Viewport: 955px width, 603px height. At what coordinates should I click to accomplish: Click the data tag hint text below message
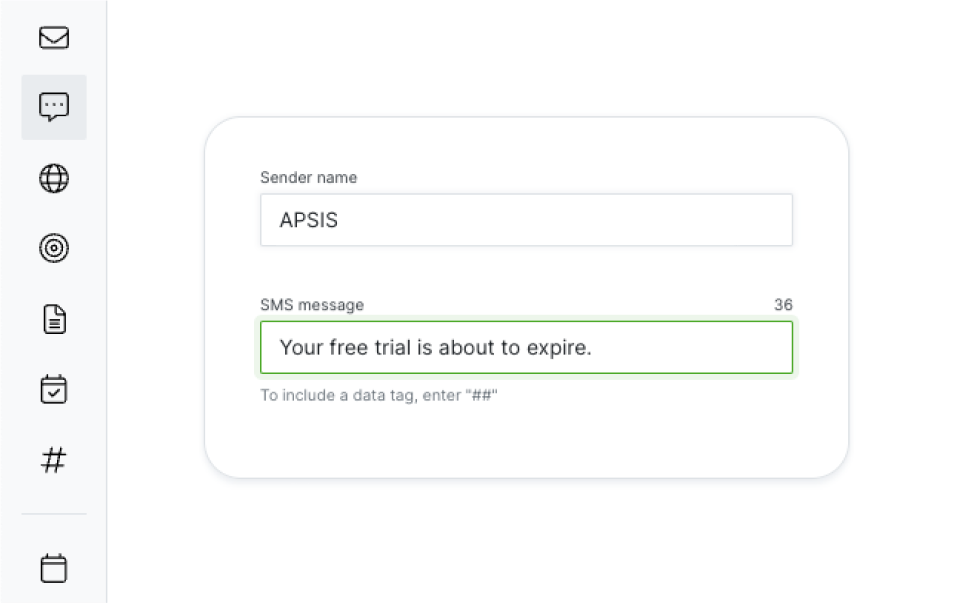click(x=379, y=395)
